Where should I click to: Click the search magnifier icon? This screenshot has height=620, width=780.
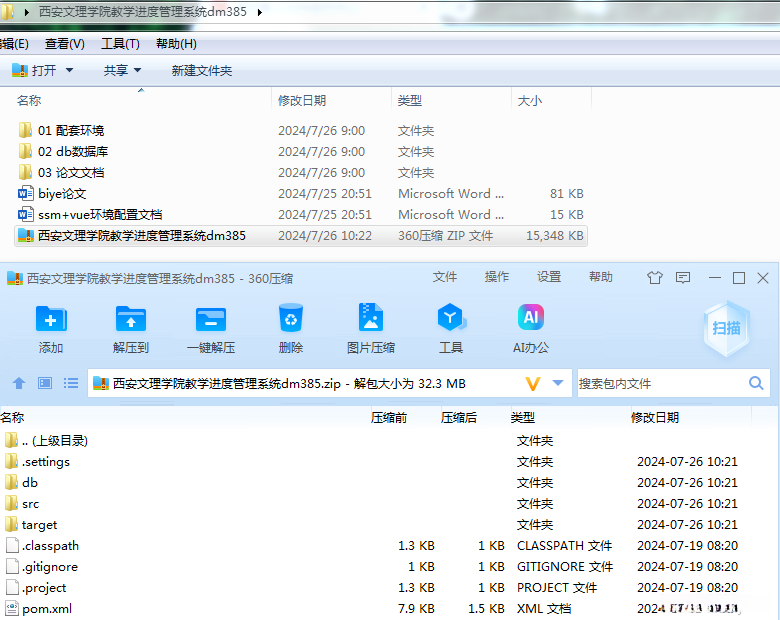[756, 383]
